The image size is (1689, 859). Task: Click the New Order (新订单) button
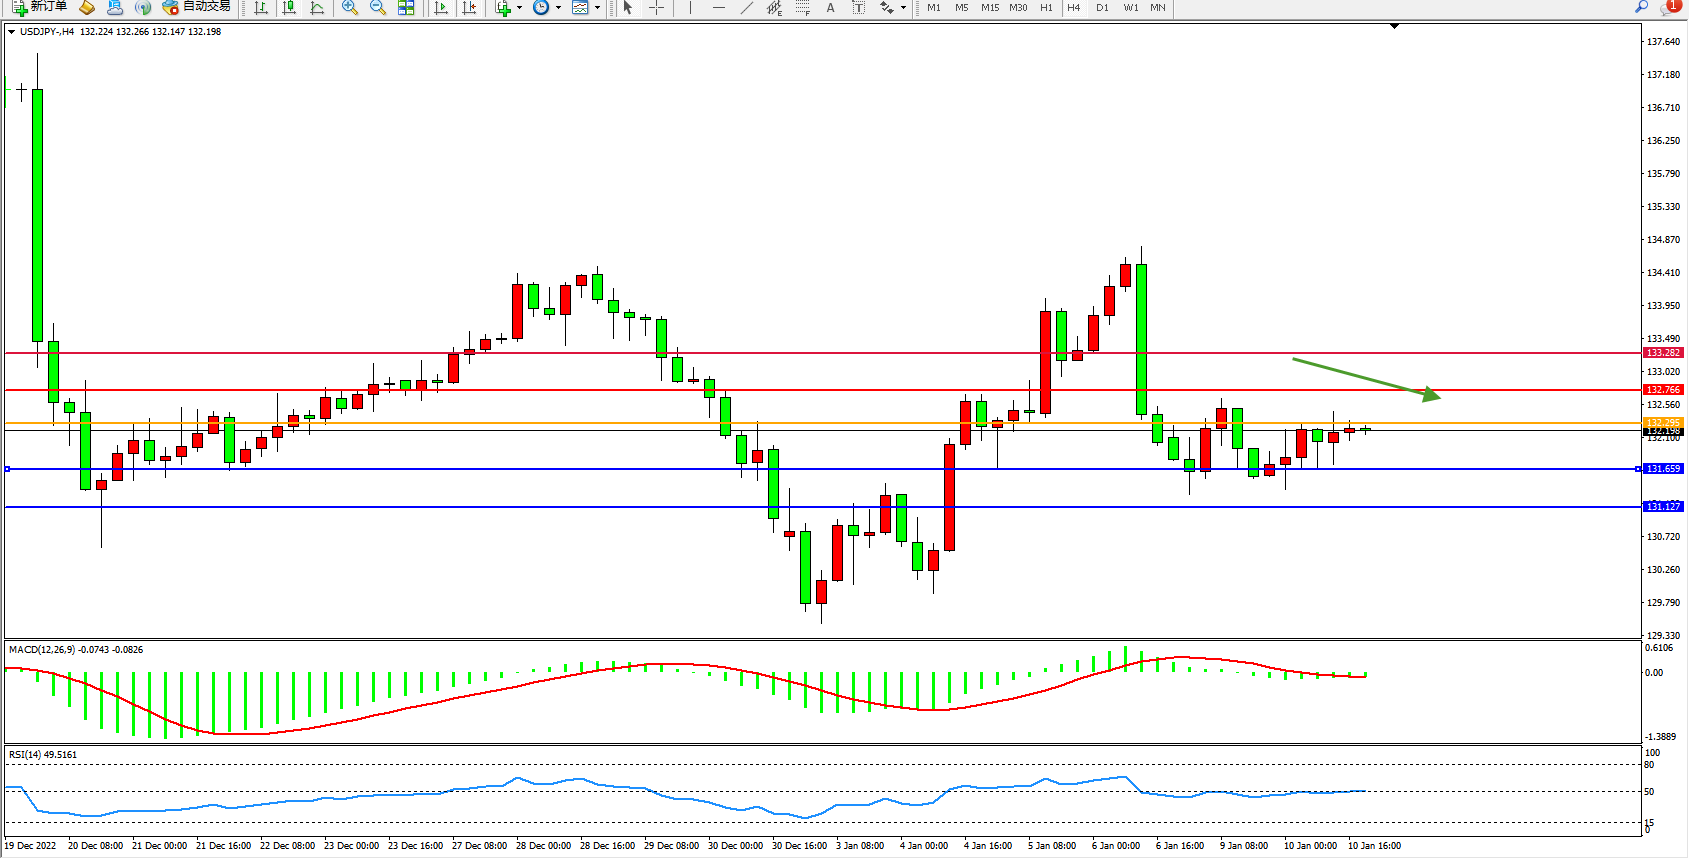[40, 7]
